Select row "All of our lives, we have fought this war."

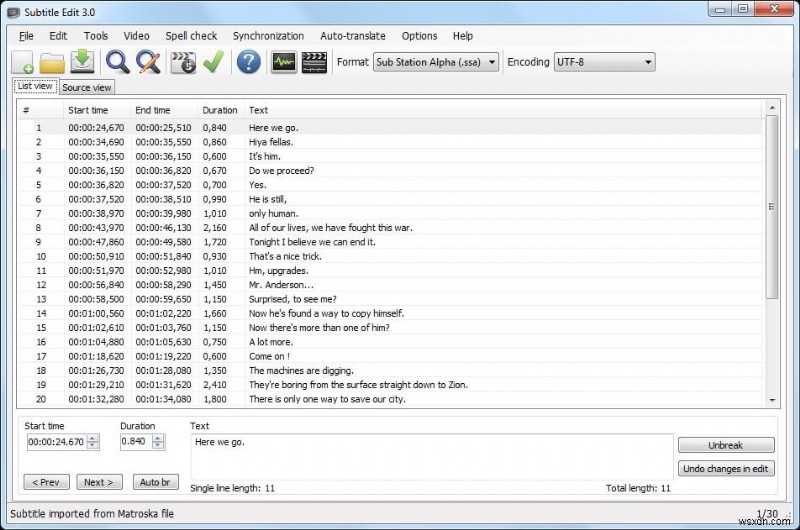390,228
